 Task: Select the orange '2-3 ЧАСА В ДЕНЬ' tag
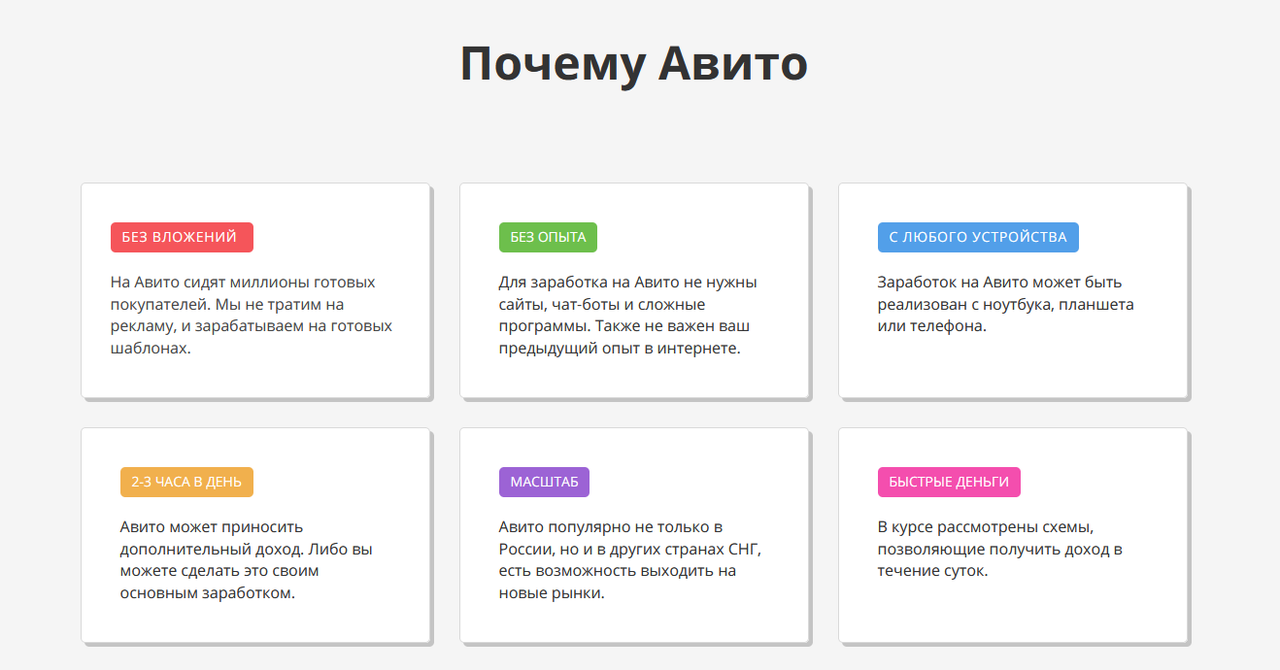coord(186,481)
